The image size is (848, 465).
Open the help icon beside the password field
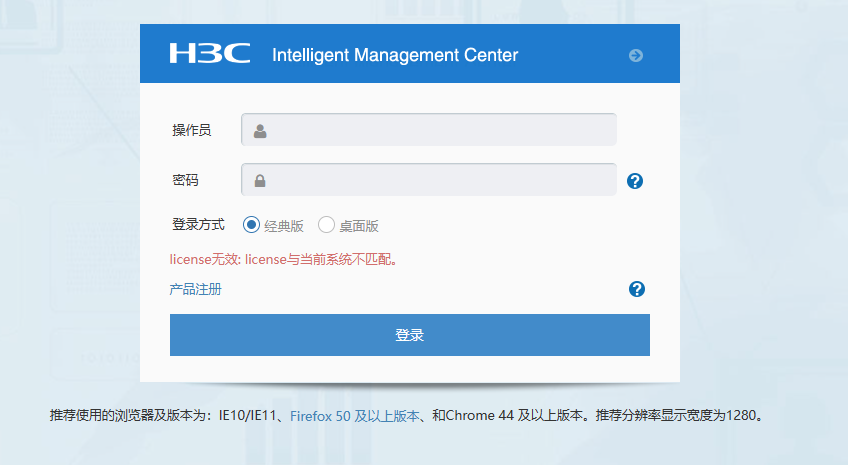point(634,181)
